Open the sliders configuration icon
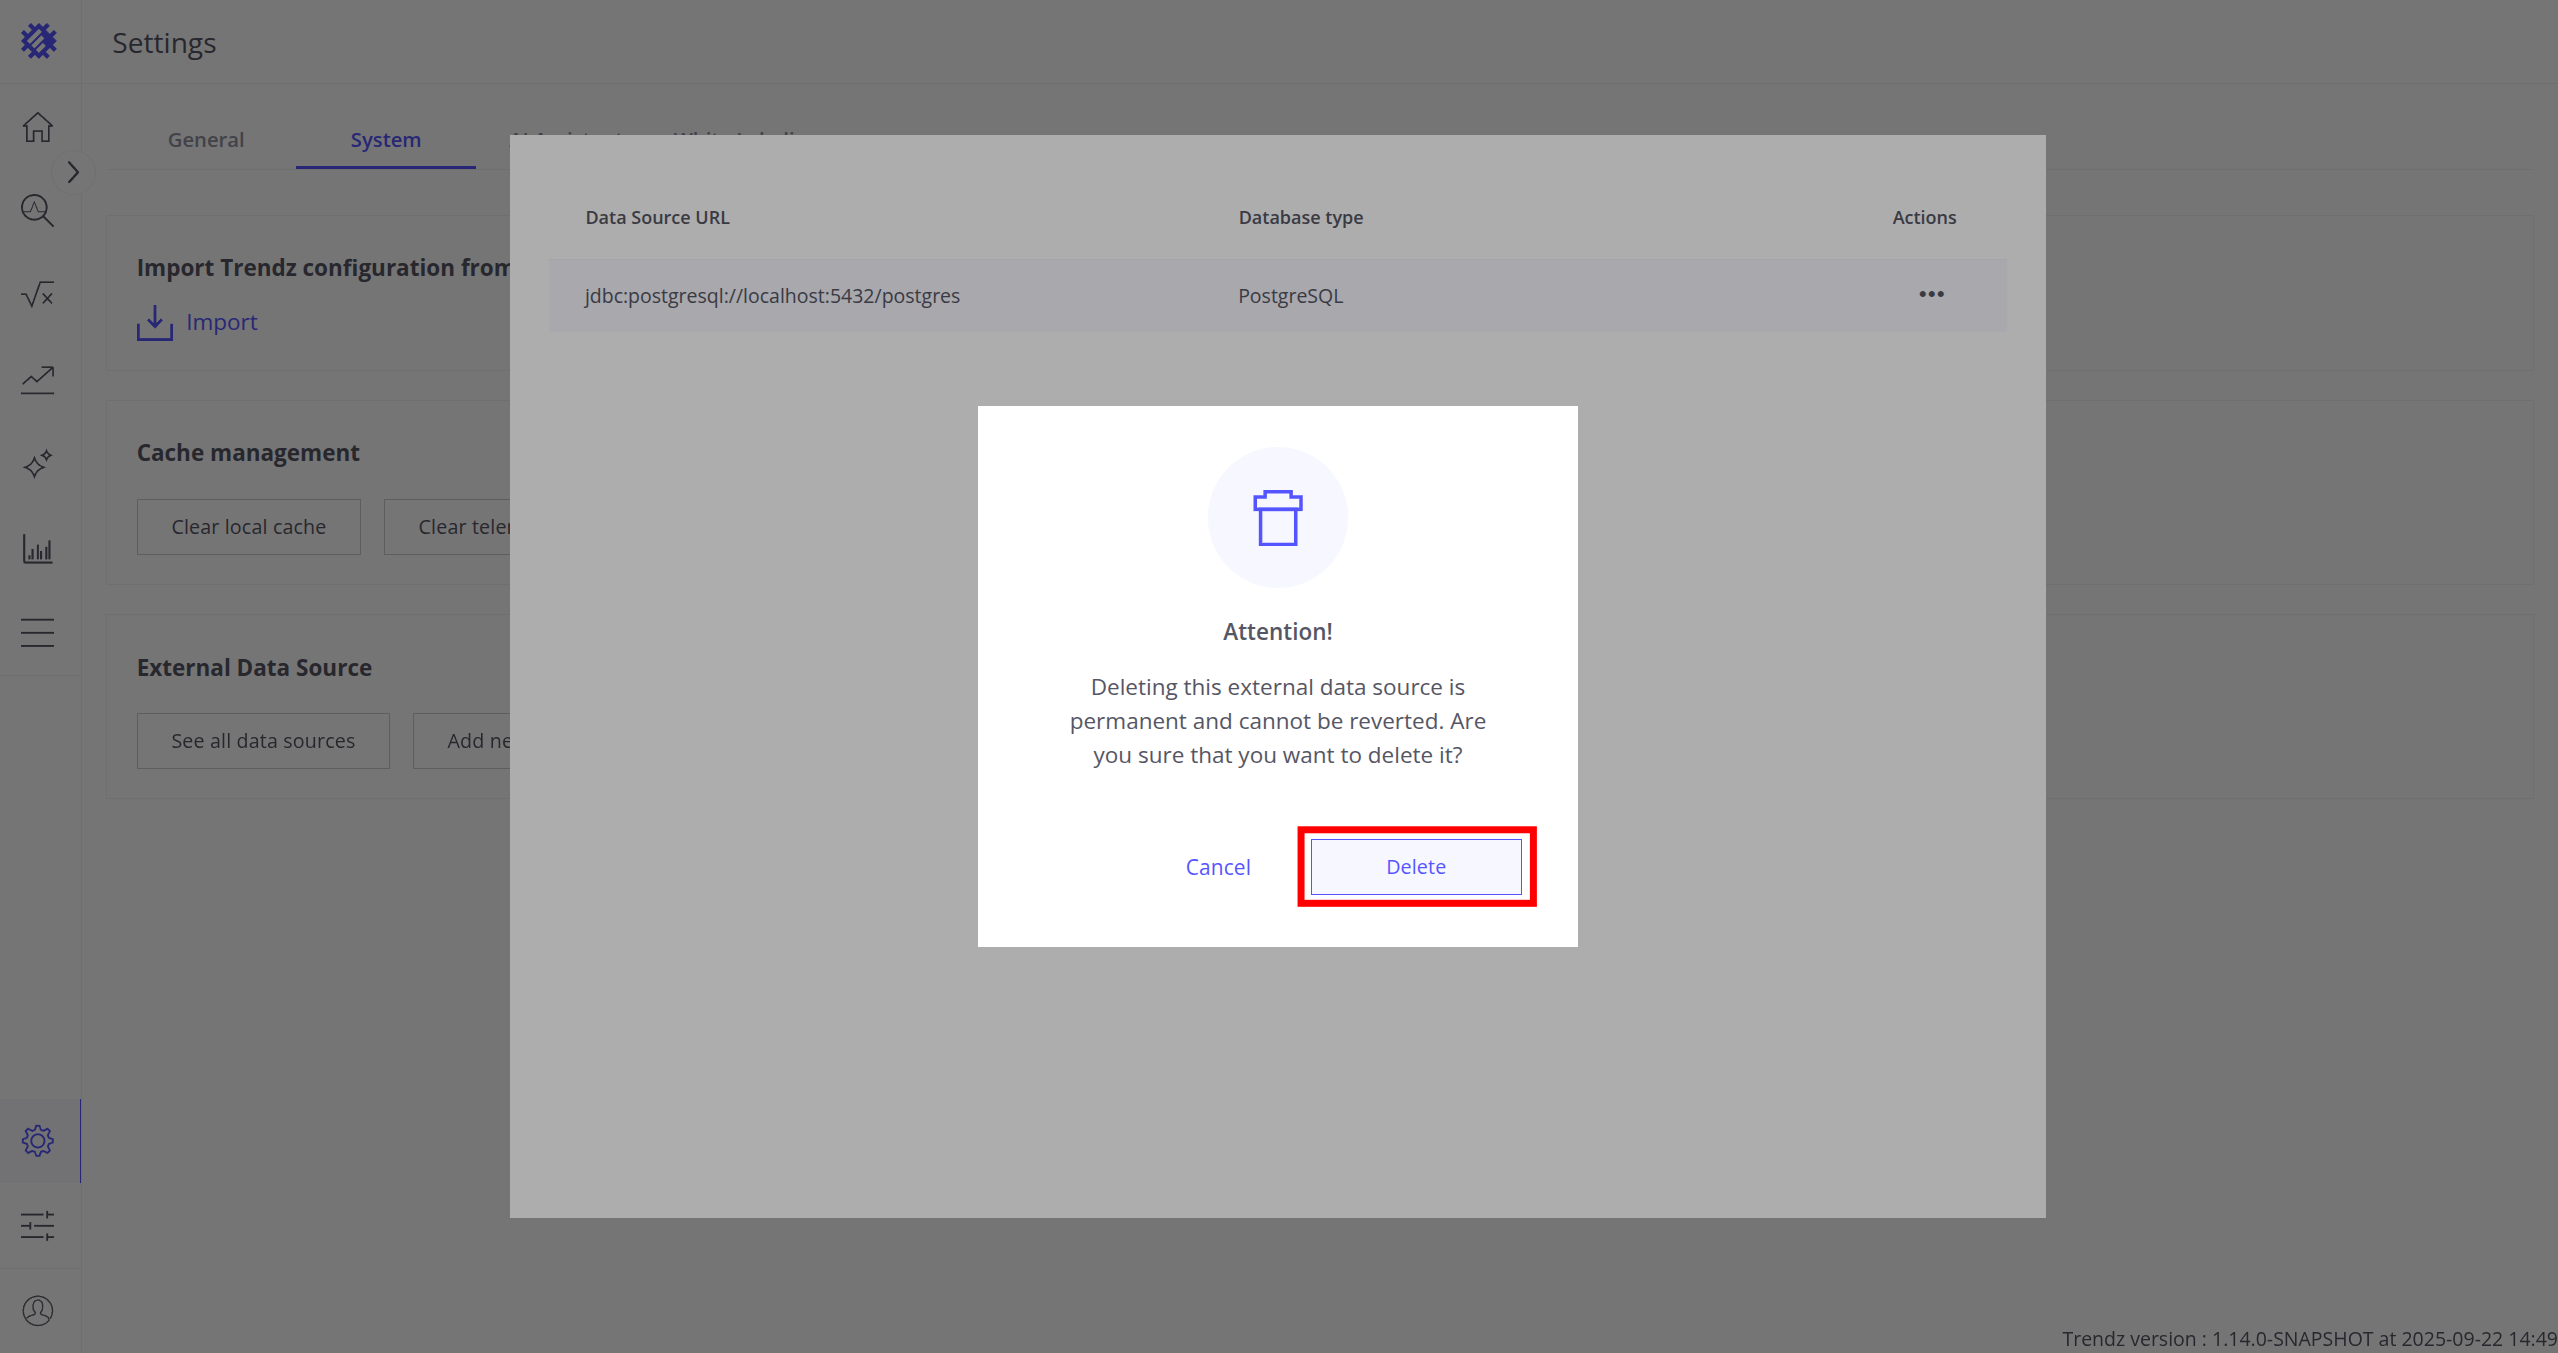The image size is (2558, 1353). 38,1226
